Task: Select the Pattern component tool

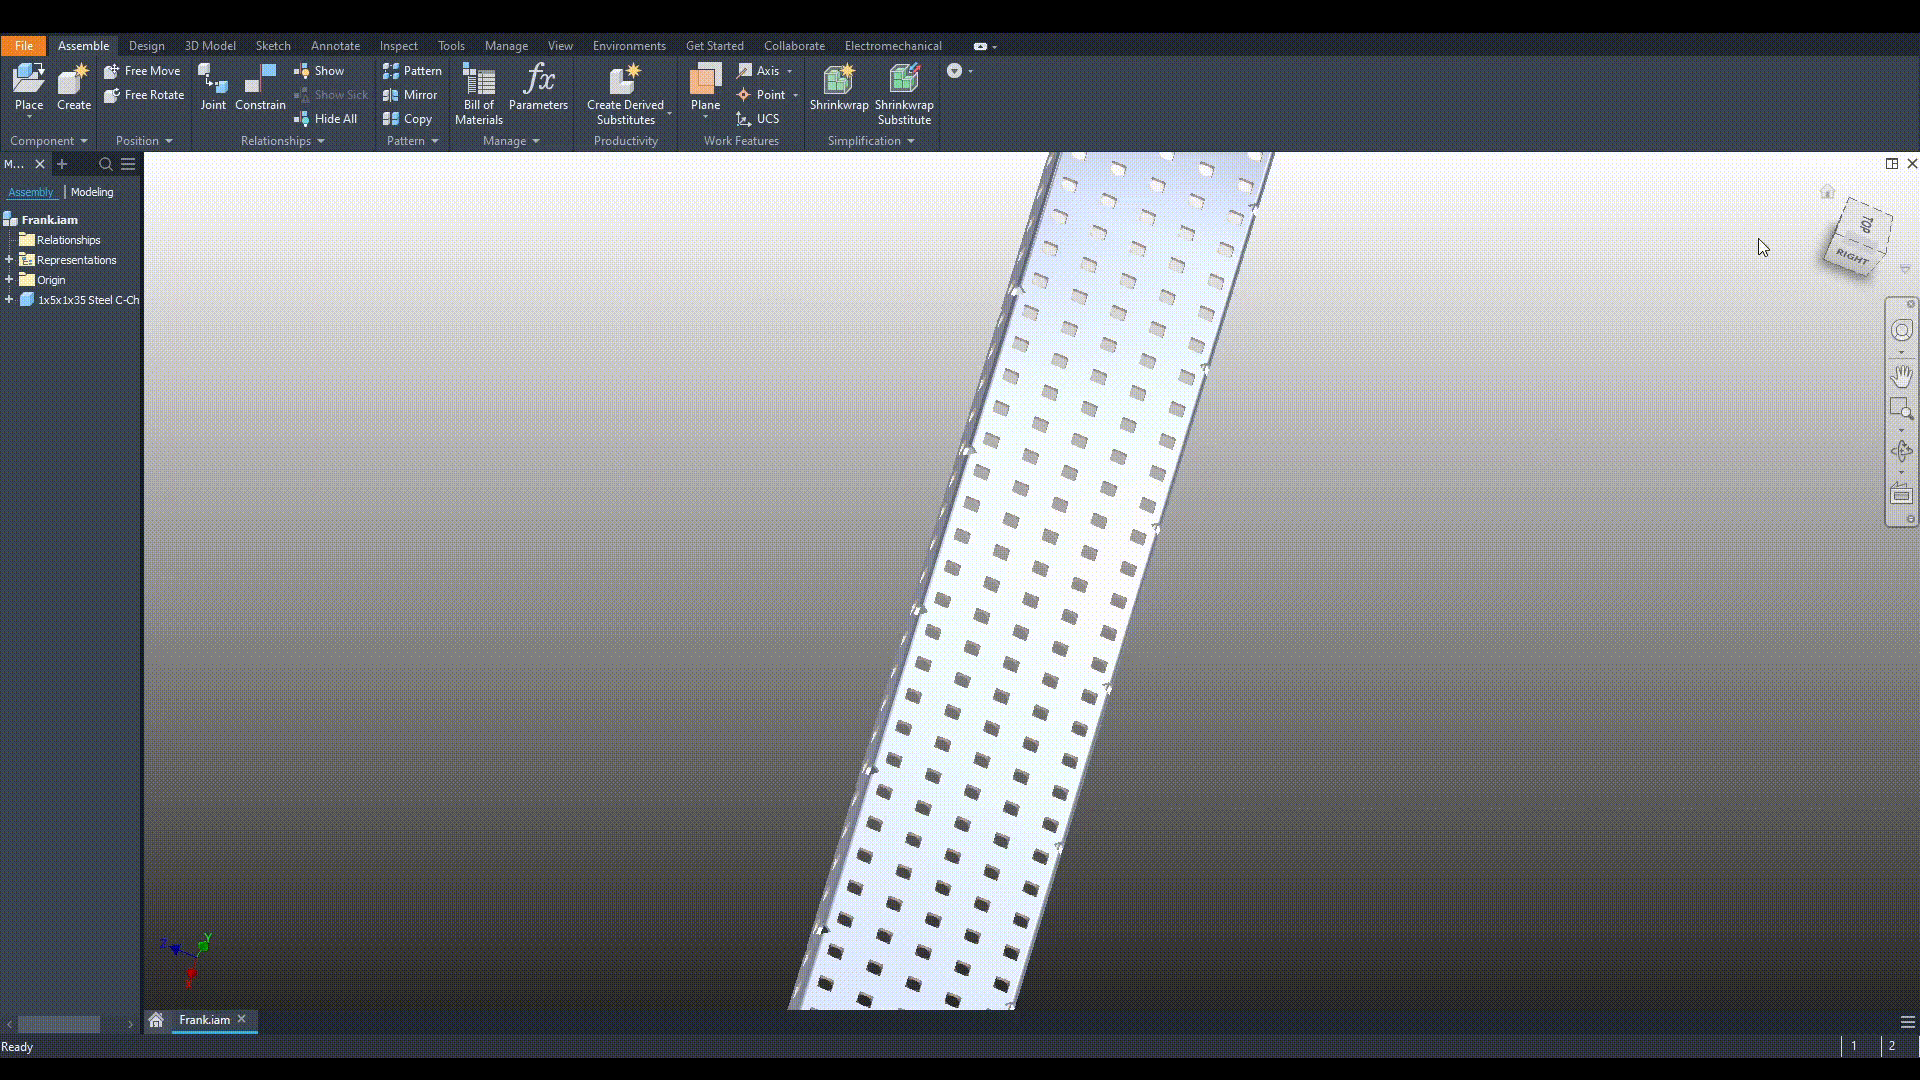Action: tap(412, 71)
